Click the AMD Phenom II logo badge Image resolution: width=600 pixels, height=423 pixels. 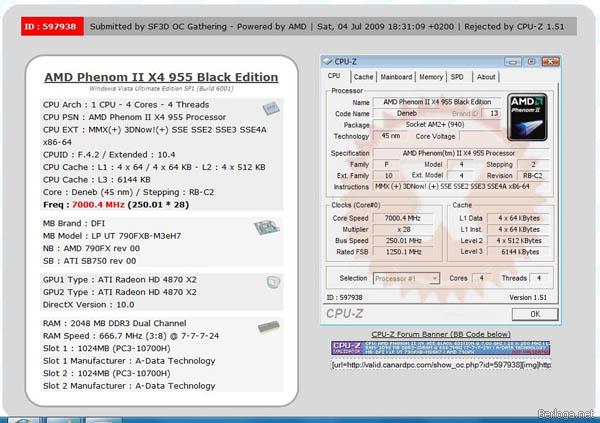[x=527, y=117]
